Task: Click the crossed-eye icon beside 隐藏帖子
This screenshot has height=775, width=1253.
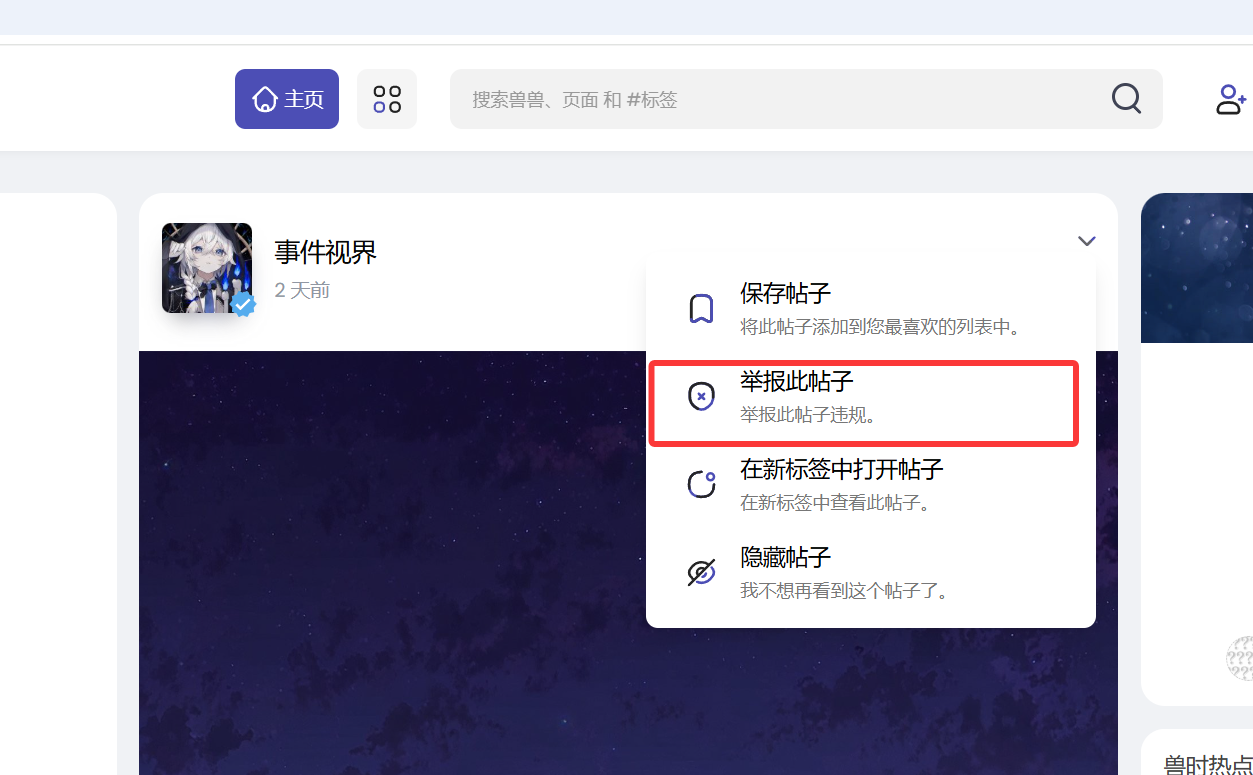Action: [701, 573]
